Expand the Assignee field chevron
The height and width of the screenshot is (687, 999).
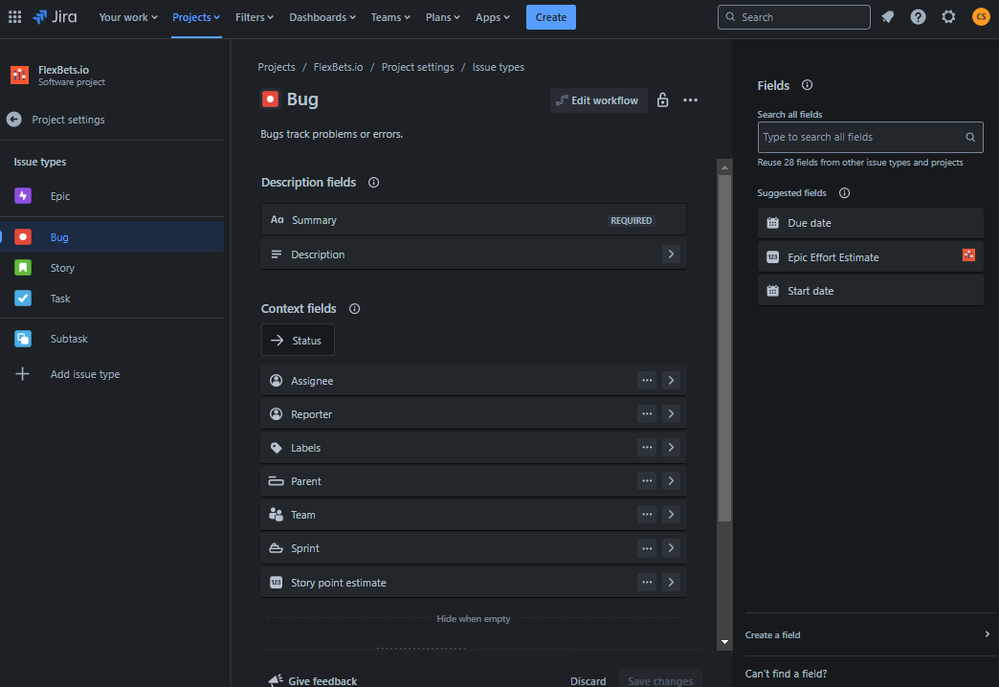(x=671, y=380)
